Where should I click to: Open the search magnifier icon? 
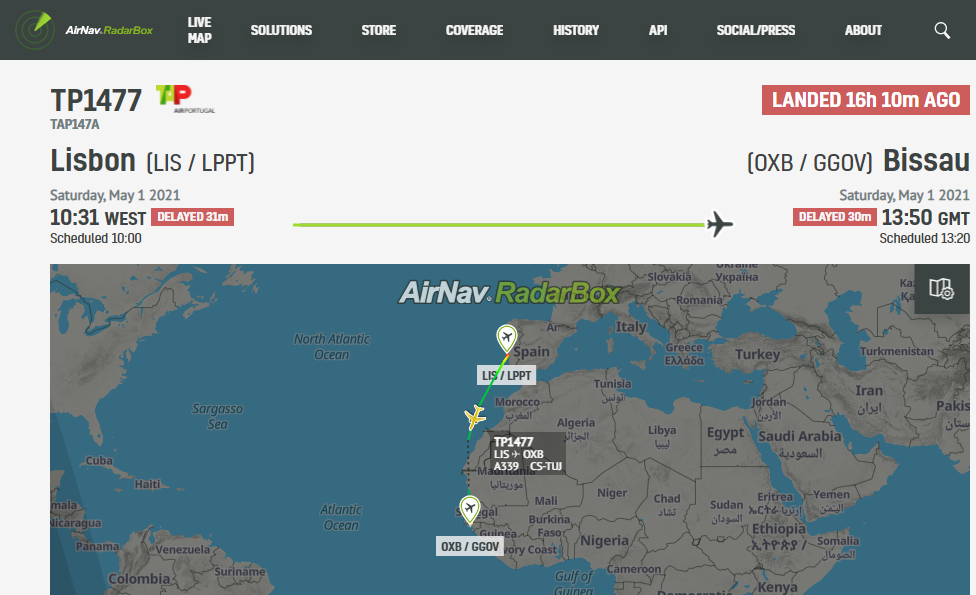[x=942, y=30]
